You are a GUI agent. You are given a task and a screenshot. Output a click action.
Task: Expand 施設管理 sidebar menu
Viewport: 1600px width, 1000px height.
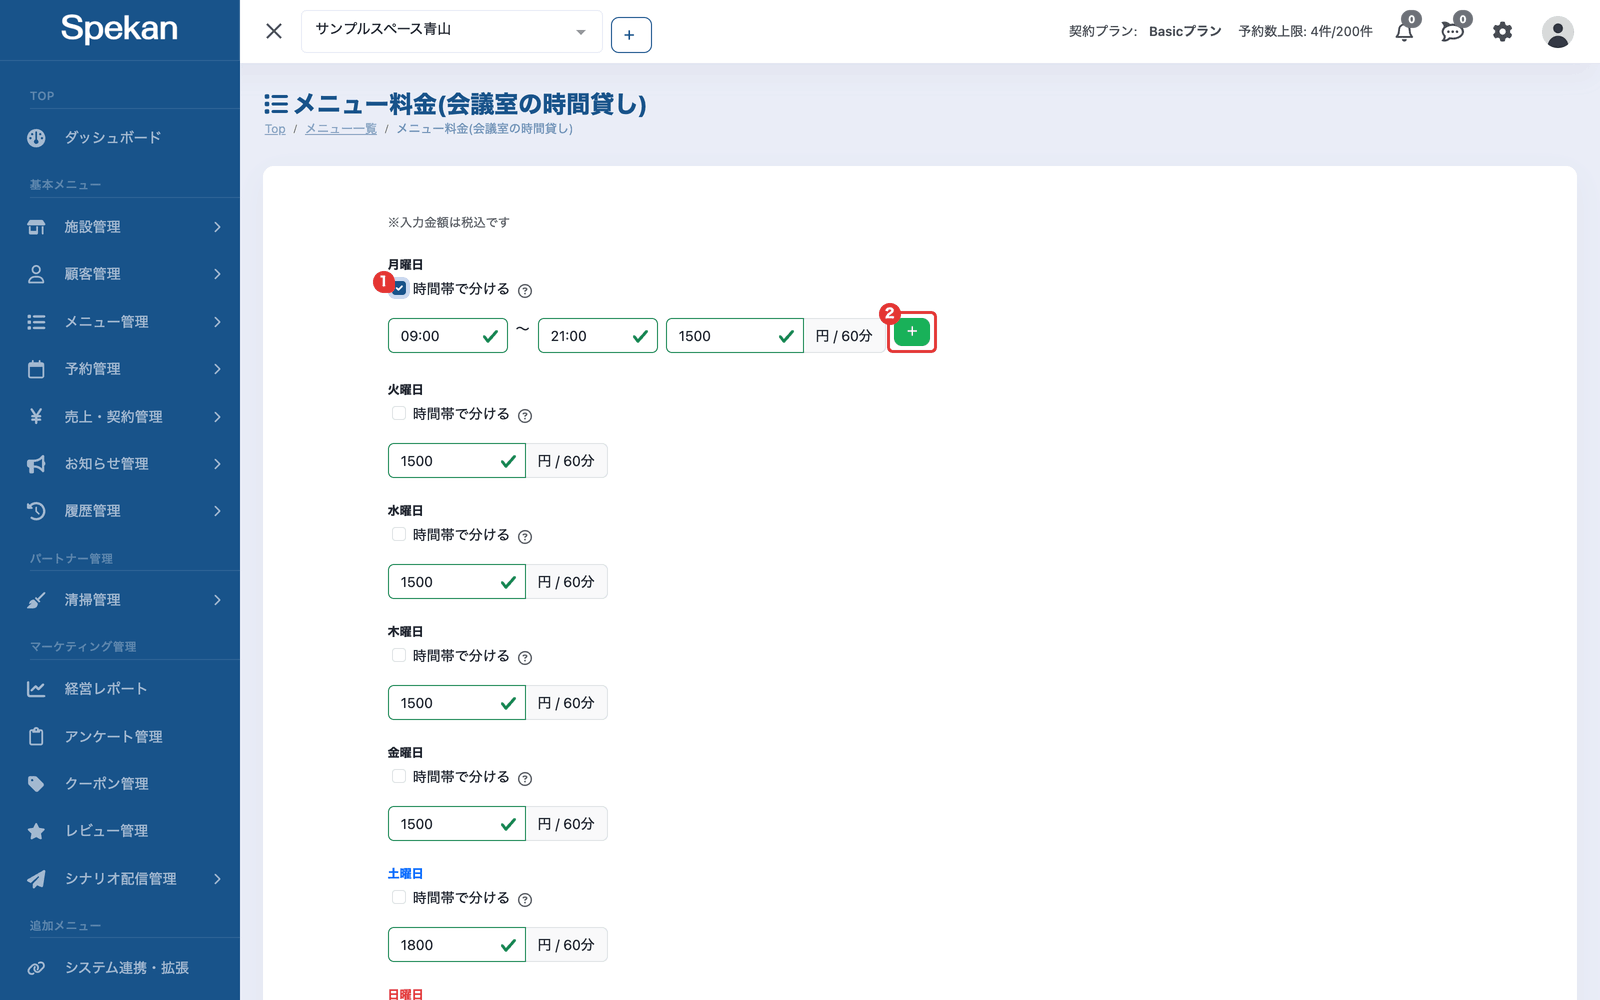click(x=120, y=227)
